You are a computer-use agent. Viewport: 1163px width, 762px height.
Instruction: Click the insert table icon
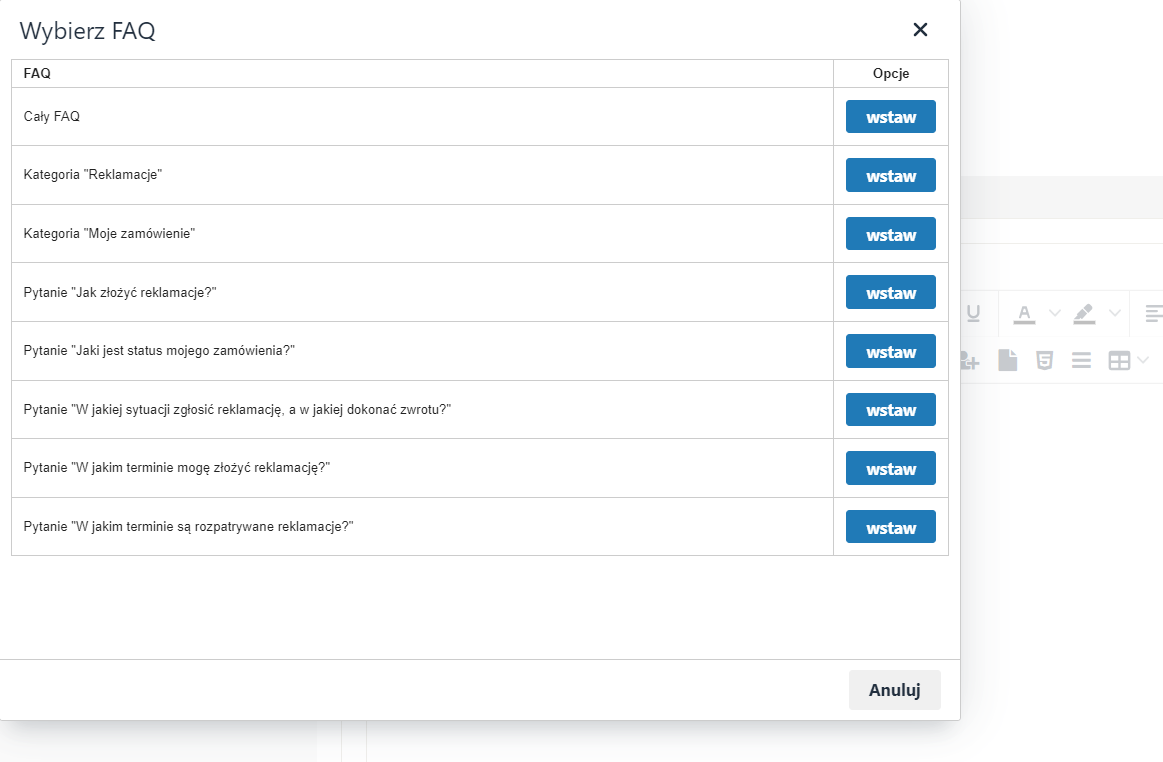[1119, 361]
